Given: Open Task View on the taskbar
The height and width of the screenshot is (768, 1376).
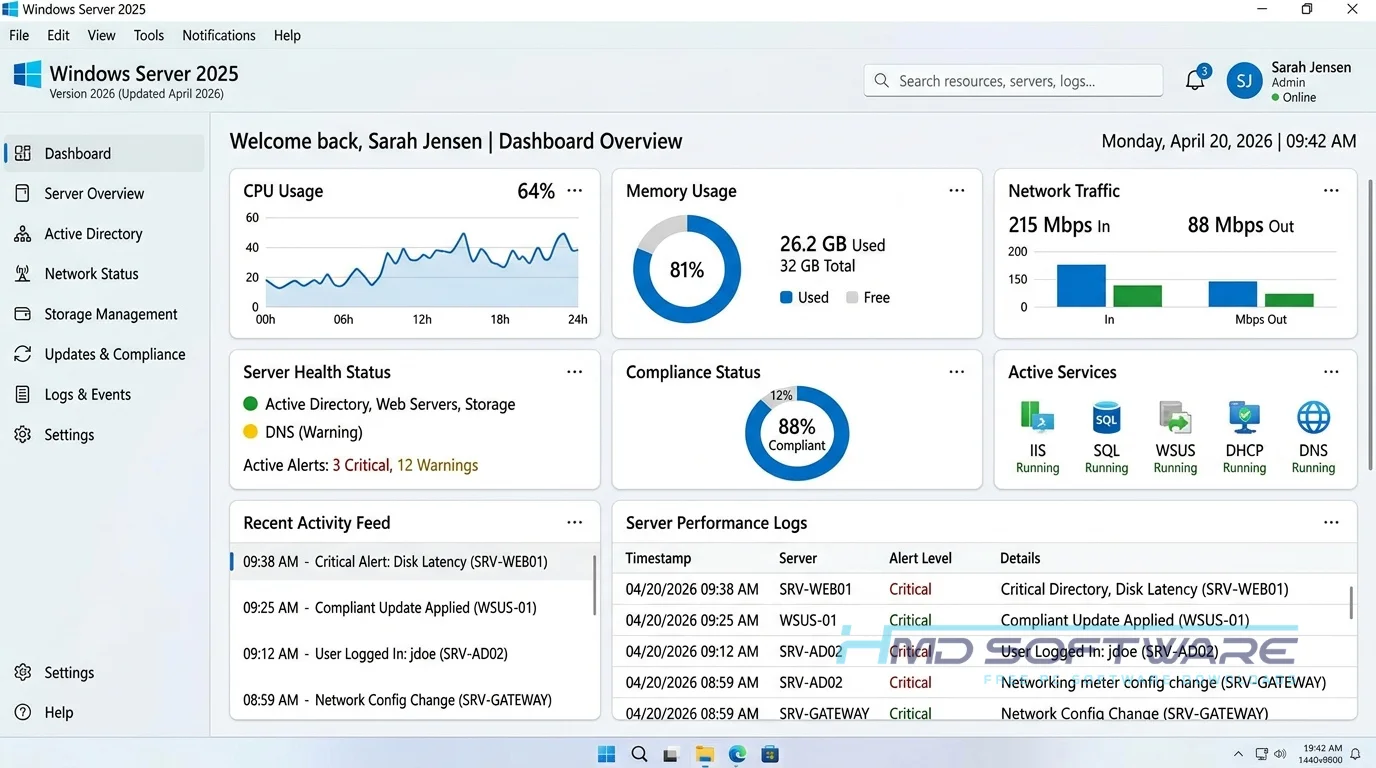Looking at the screenshot, I should [671, 754].
